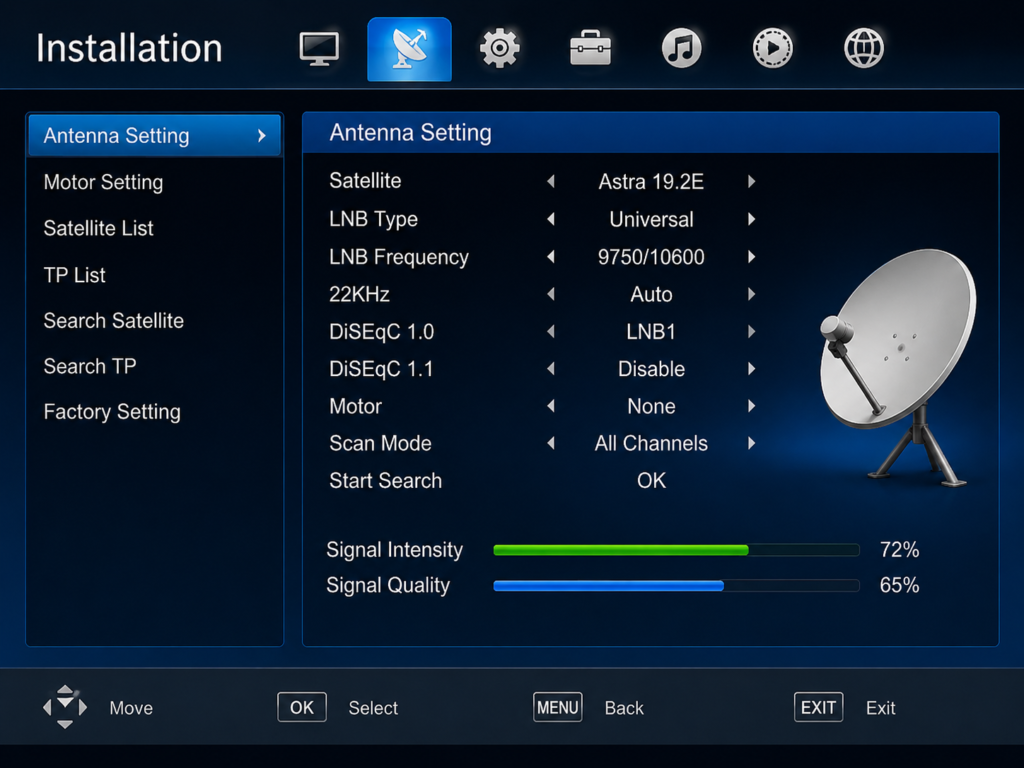Viewport: 1024px width, 768px height.
Task: Click the directional Move arrows icon
Action: [x=65, y=707]
